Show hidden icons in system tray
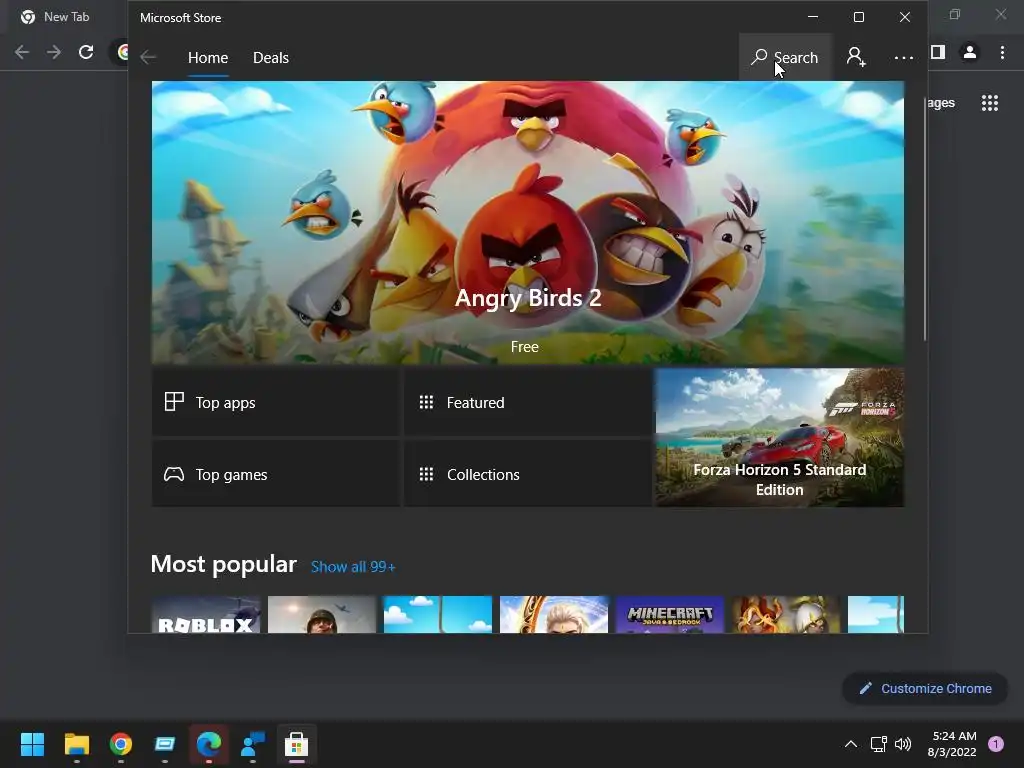 pyautogui.click(x=850, y=744)
